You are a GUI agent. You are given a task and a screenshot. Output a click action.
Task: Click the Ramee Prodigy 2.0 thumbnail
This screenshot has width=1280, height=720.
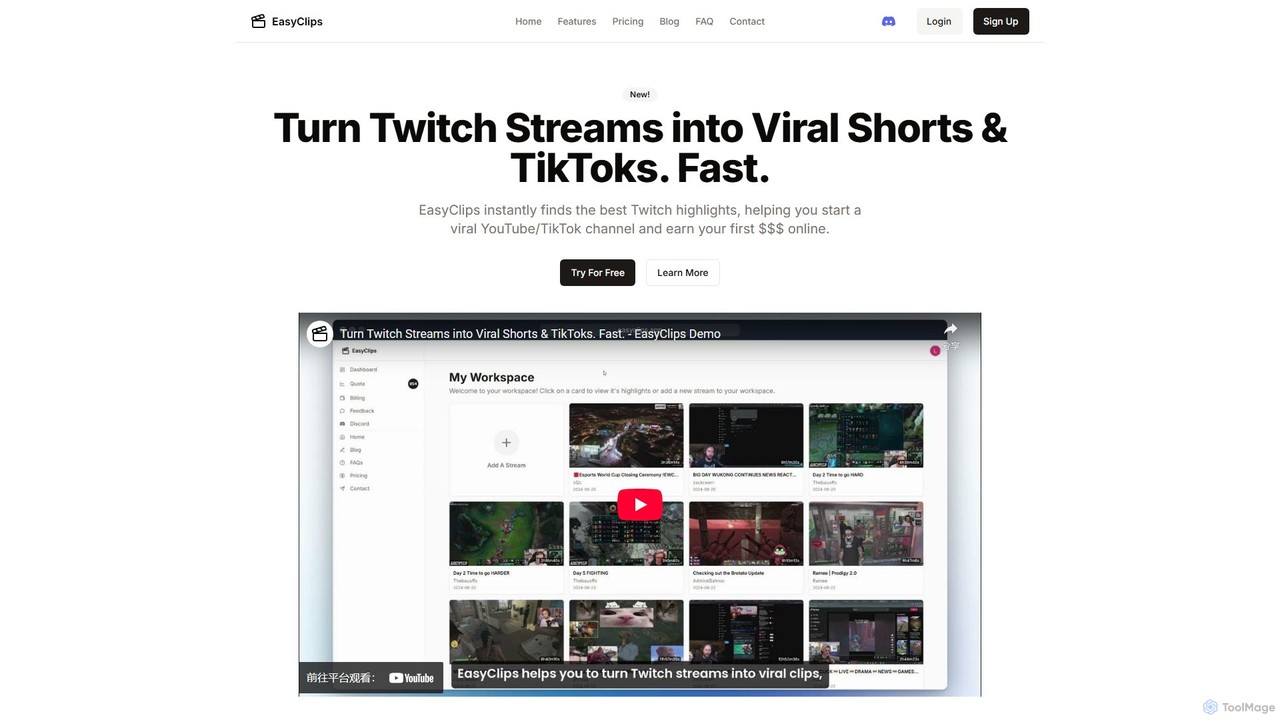866,534
